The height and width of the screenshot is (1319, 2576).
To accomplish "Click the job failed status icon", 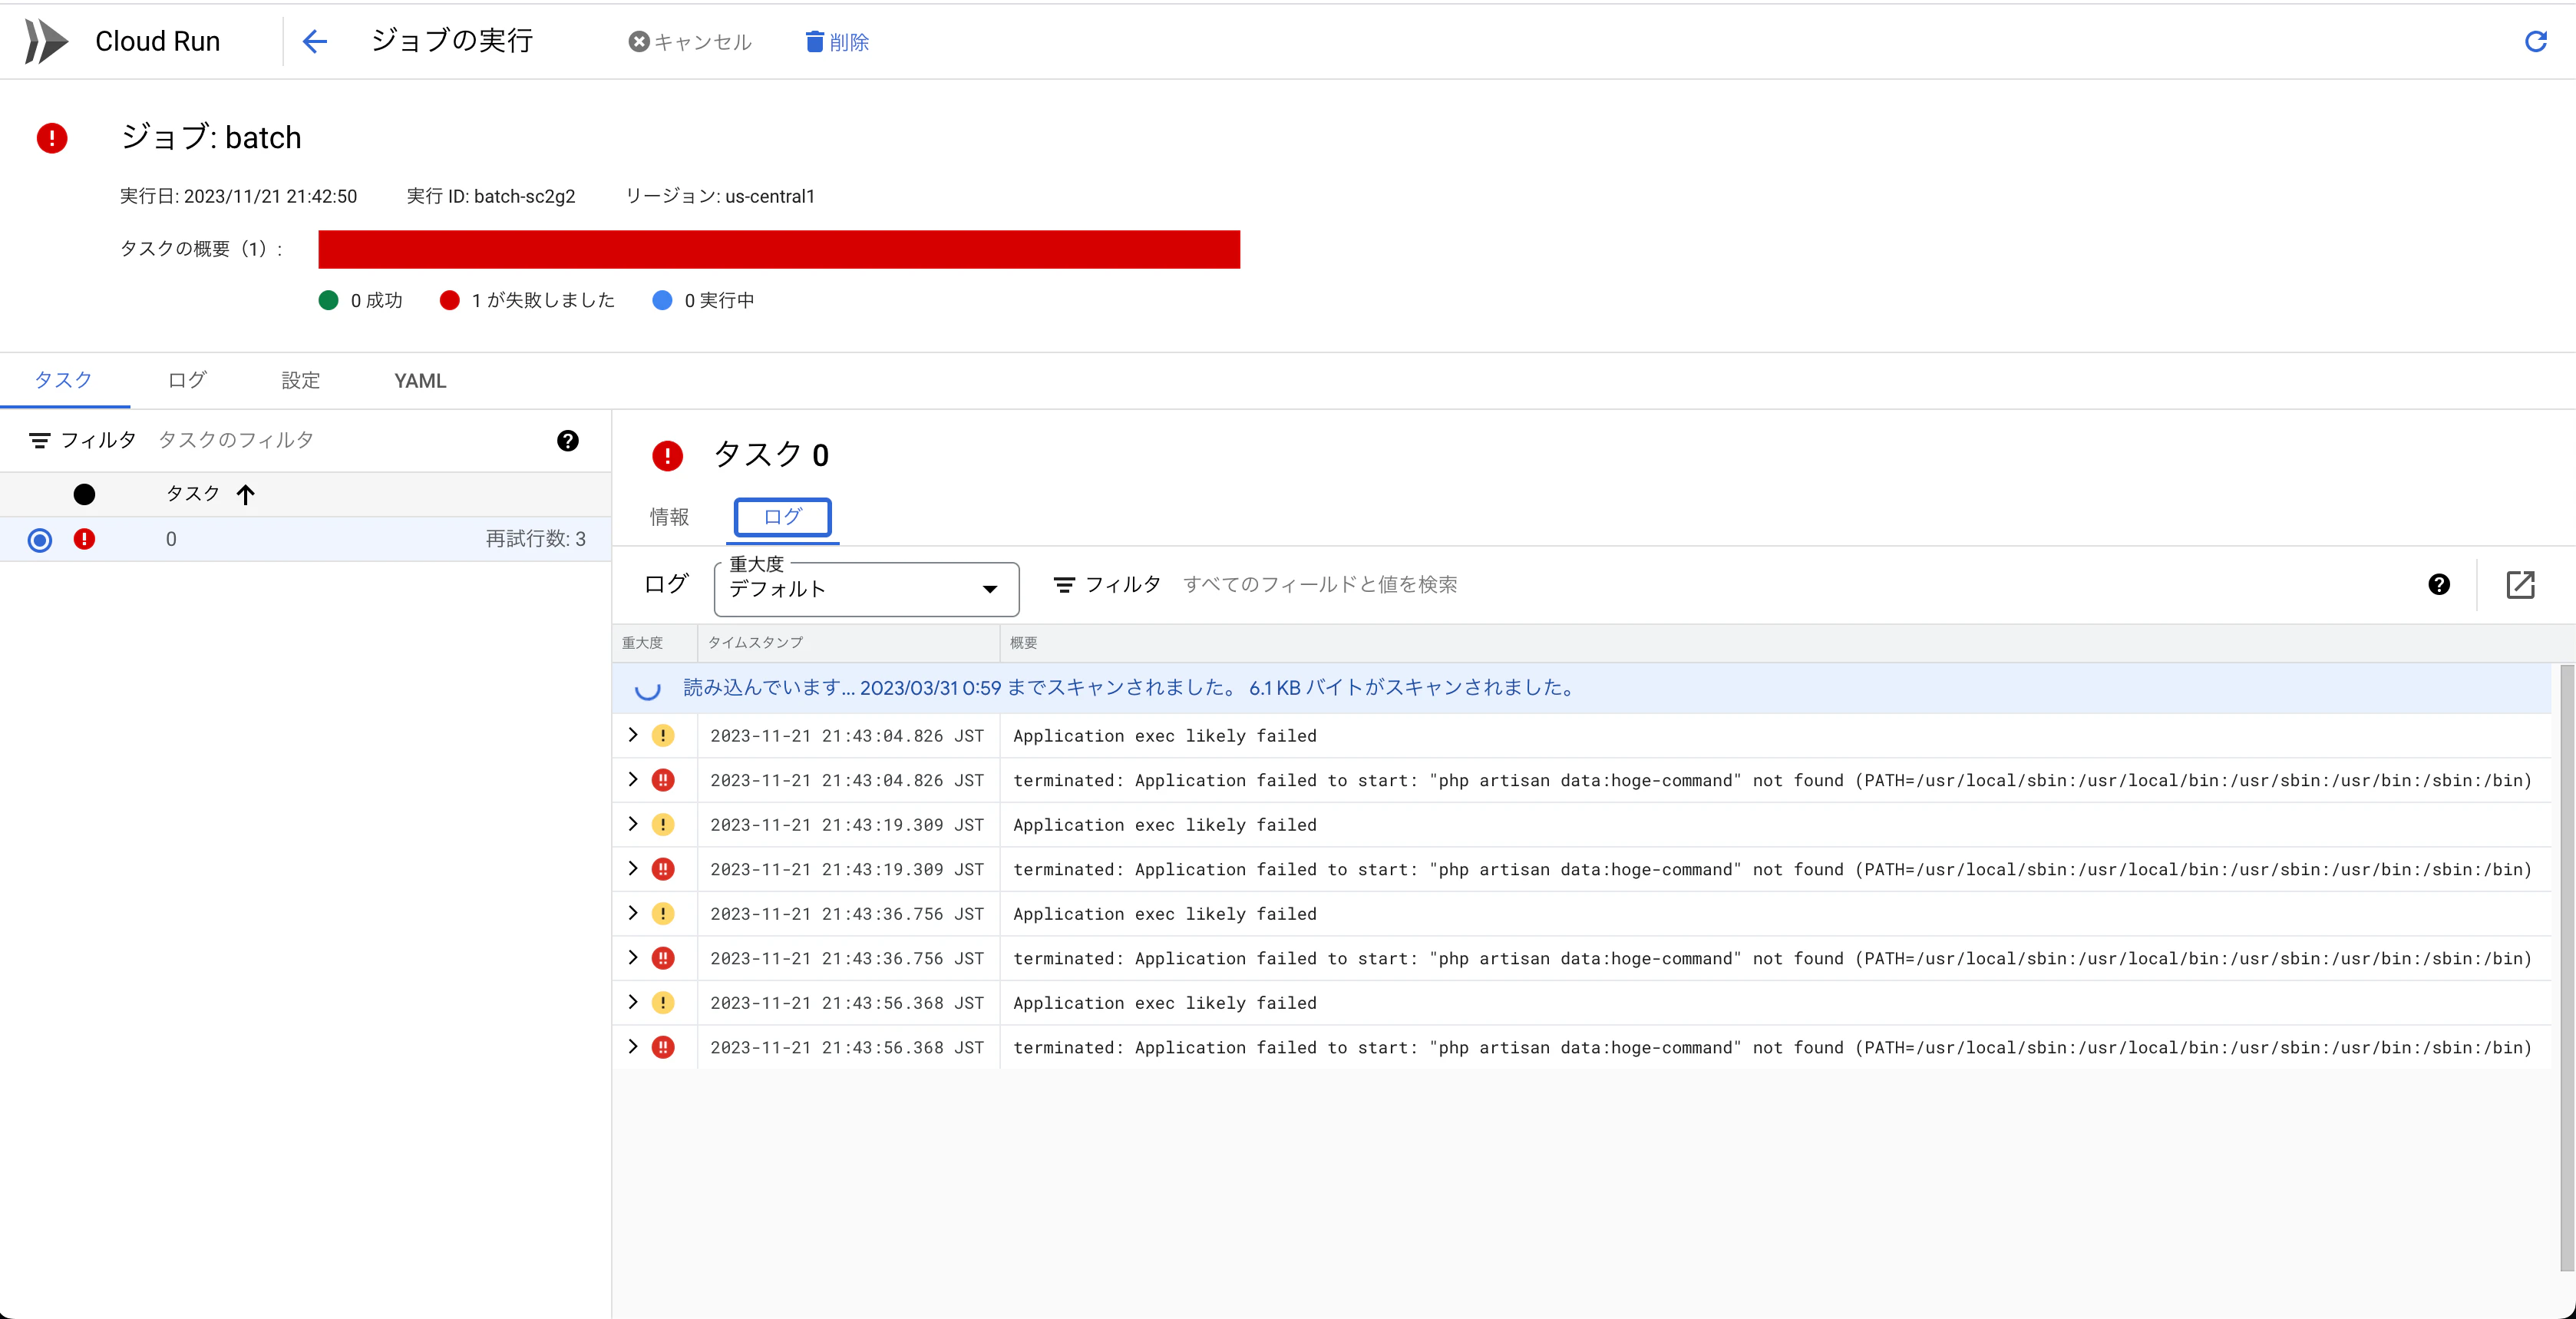I will point(52,137).
